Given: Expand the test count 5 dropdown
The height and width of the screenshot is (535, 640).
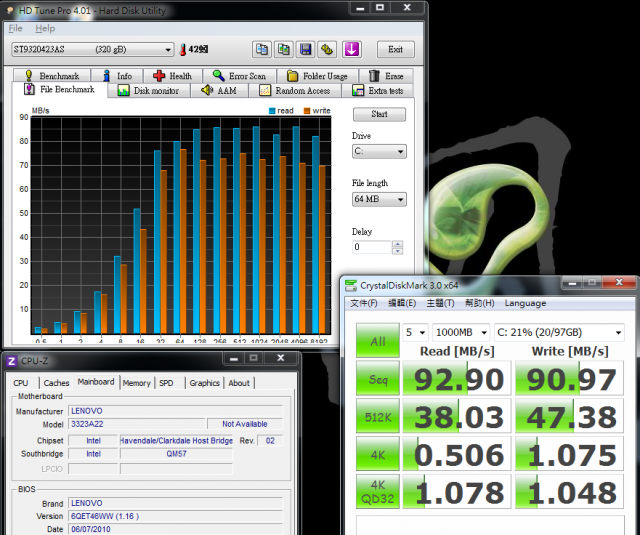Looking at the screenshot, I should point(415,333).
